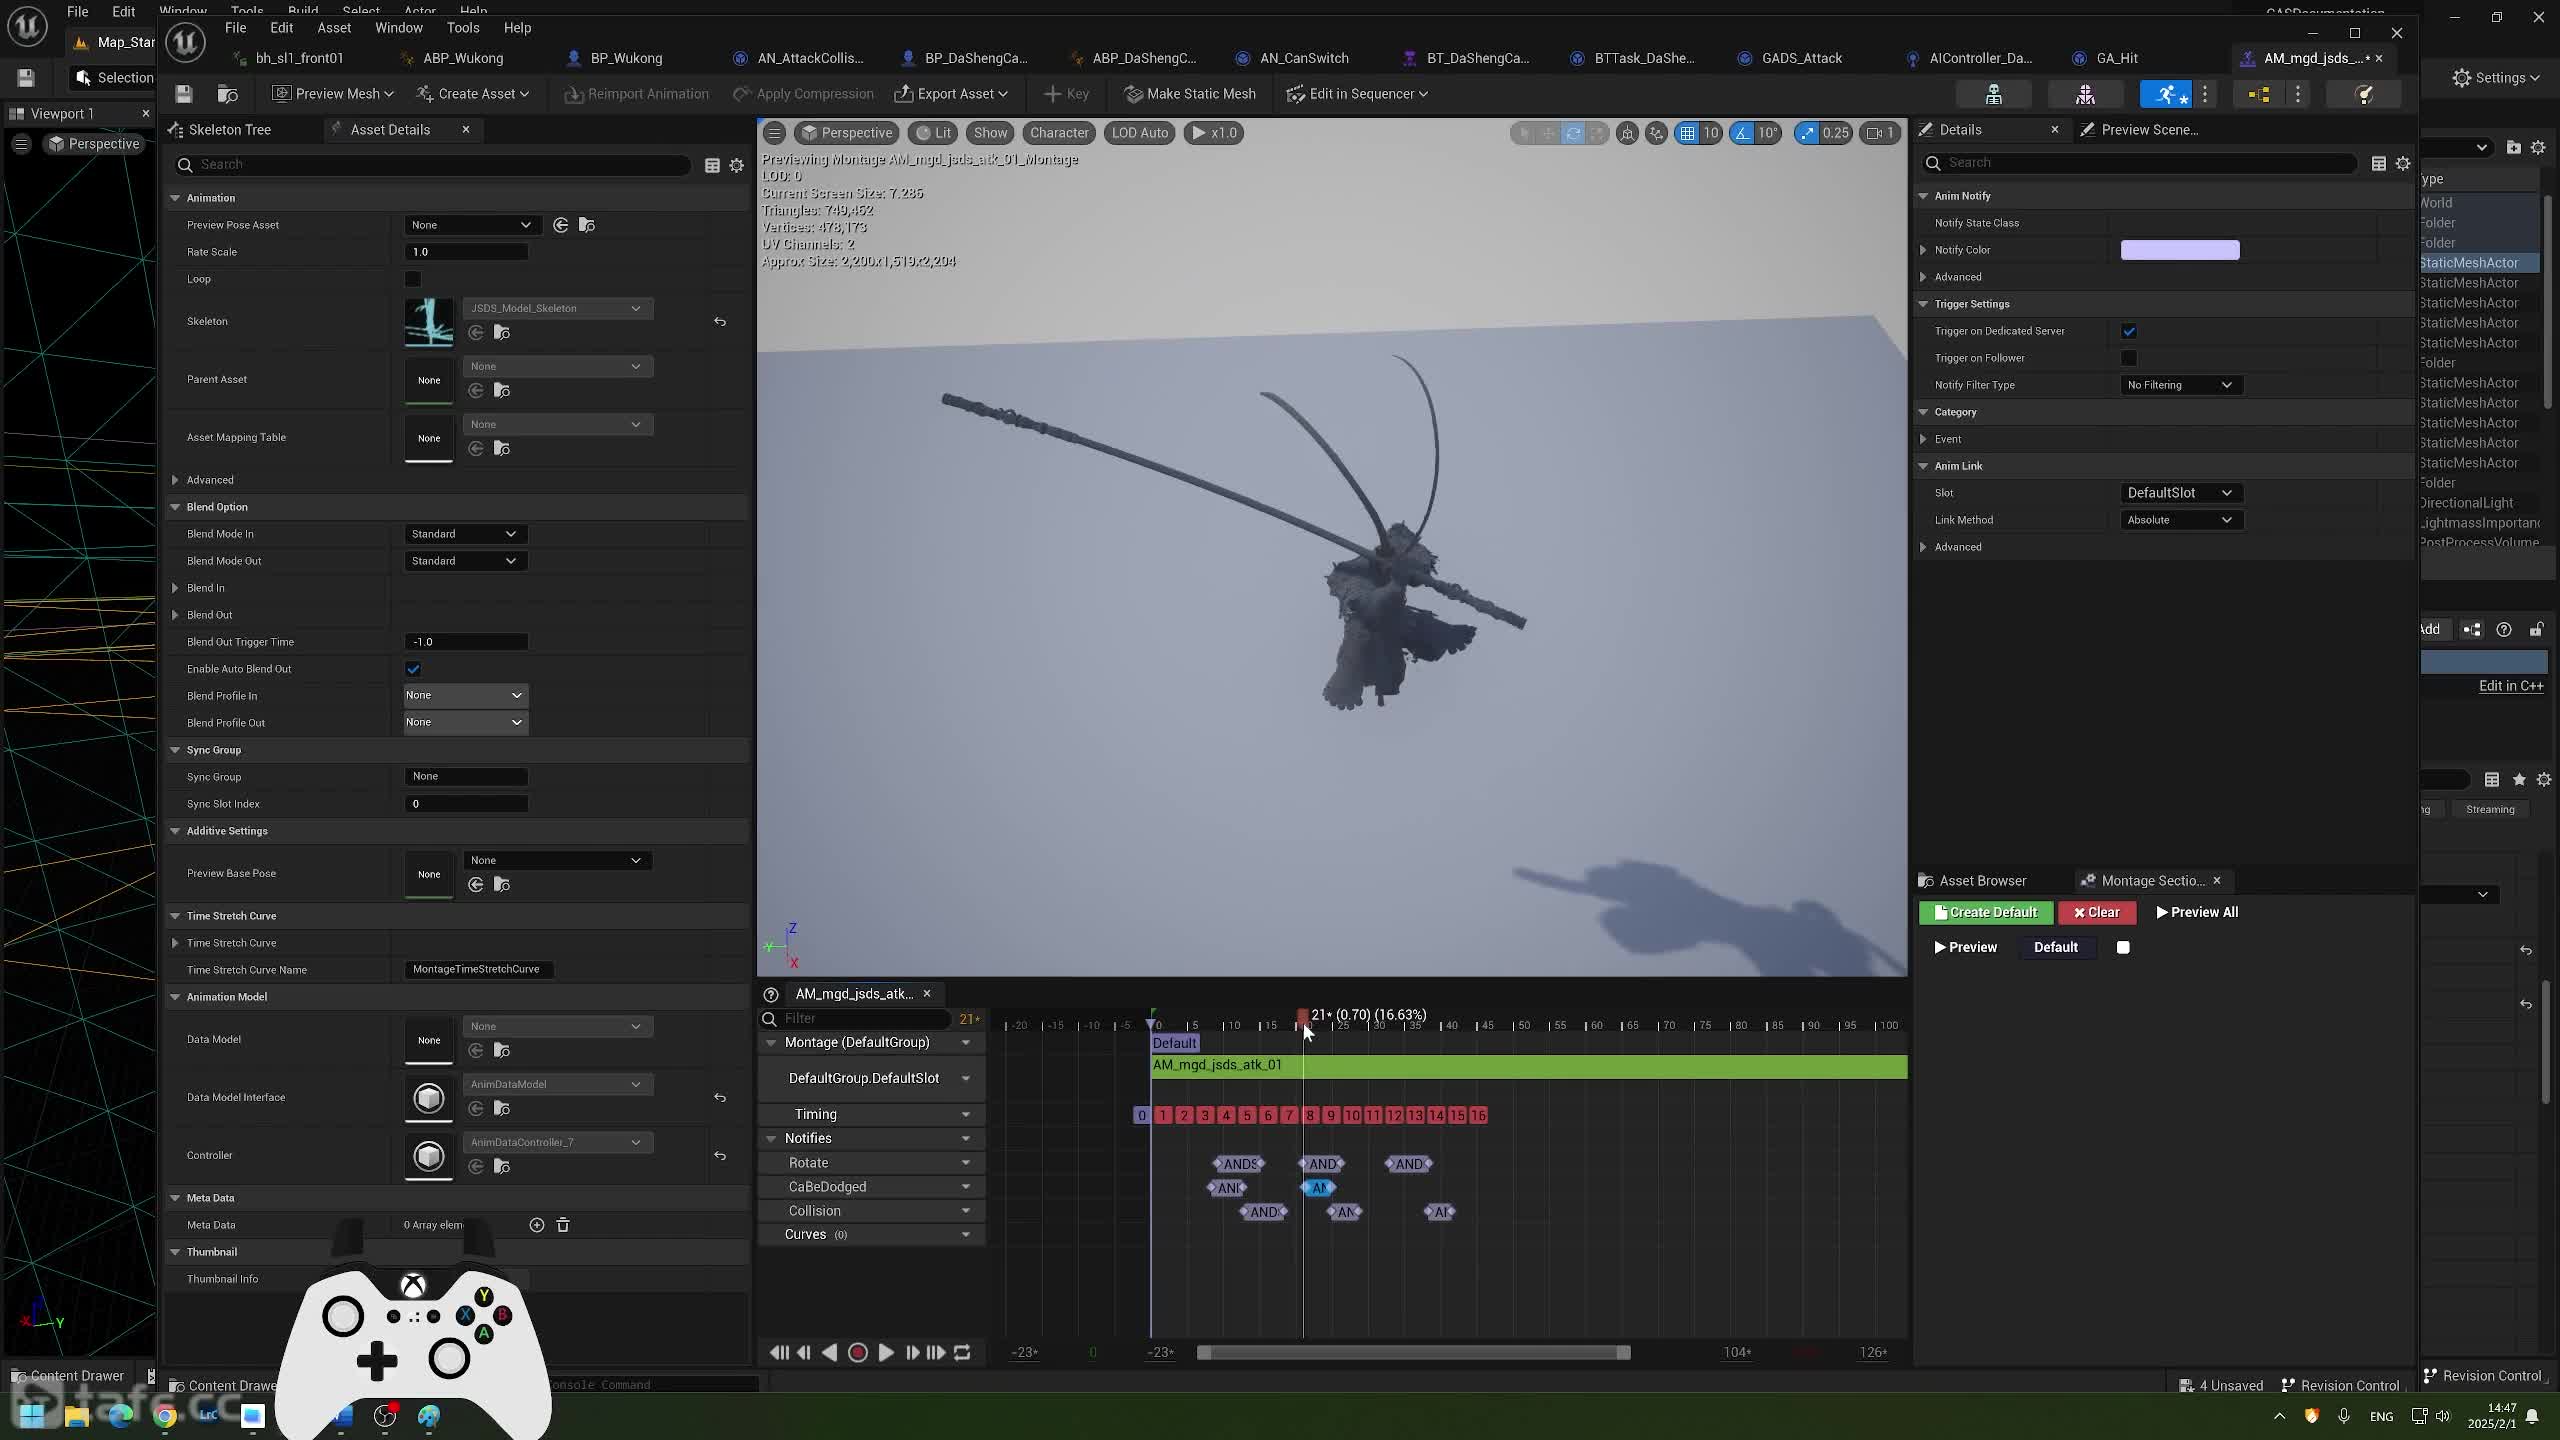Click Browse to asset icon in toolbar
This screenshot has width=2560, height=1440.
pyautogui.click(x=228, y=94)
